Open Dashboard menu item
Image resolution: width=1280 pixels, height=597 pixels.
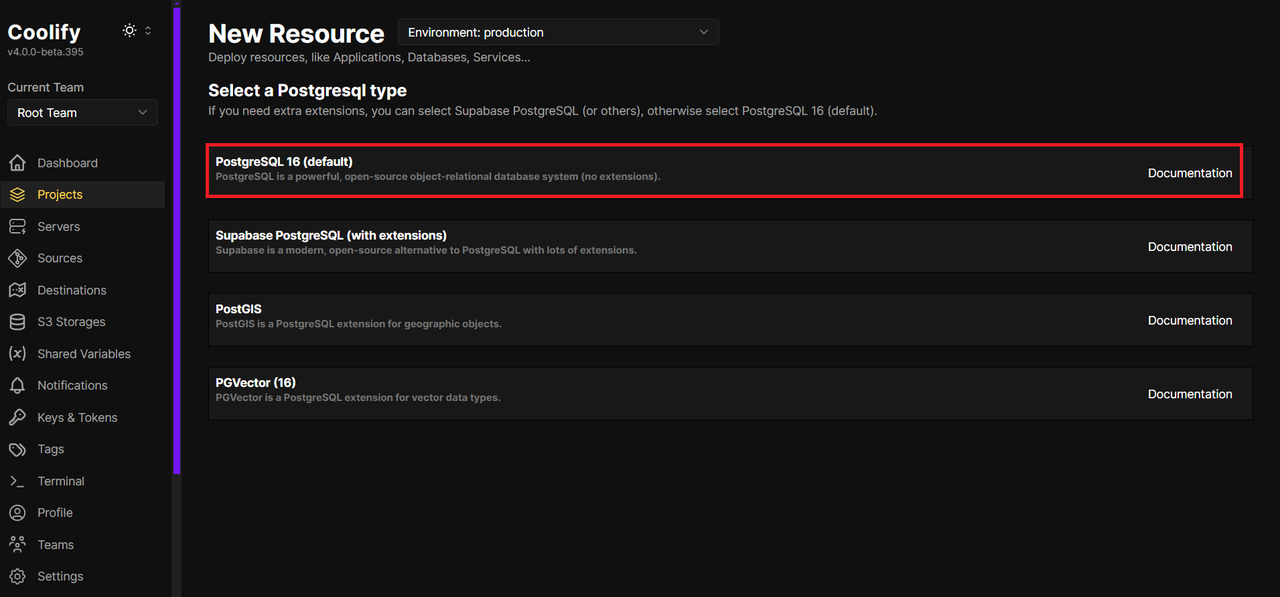[83, 163]
